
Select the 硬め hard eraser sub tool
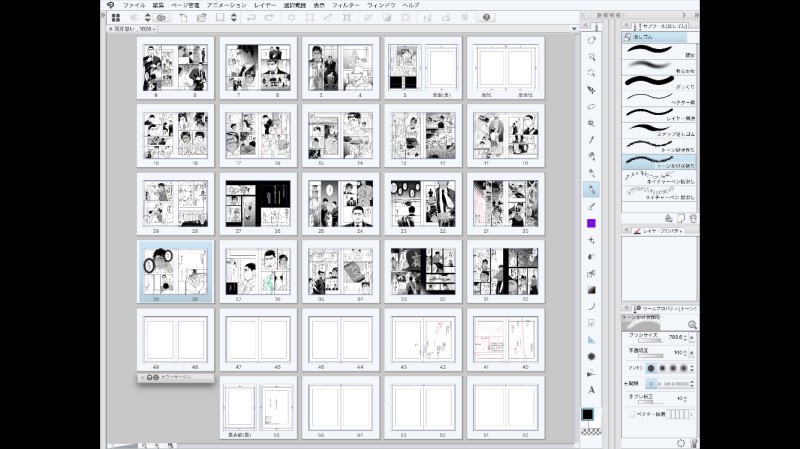[x=659, y=51]
